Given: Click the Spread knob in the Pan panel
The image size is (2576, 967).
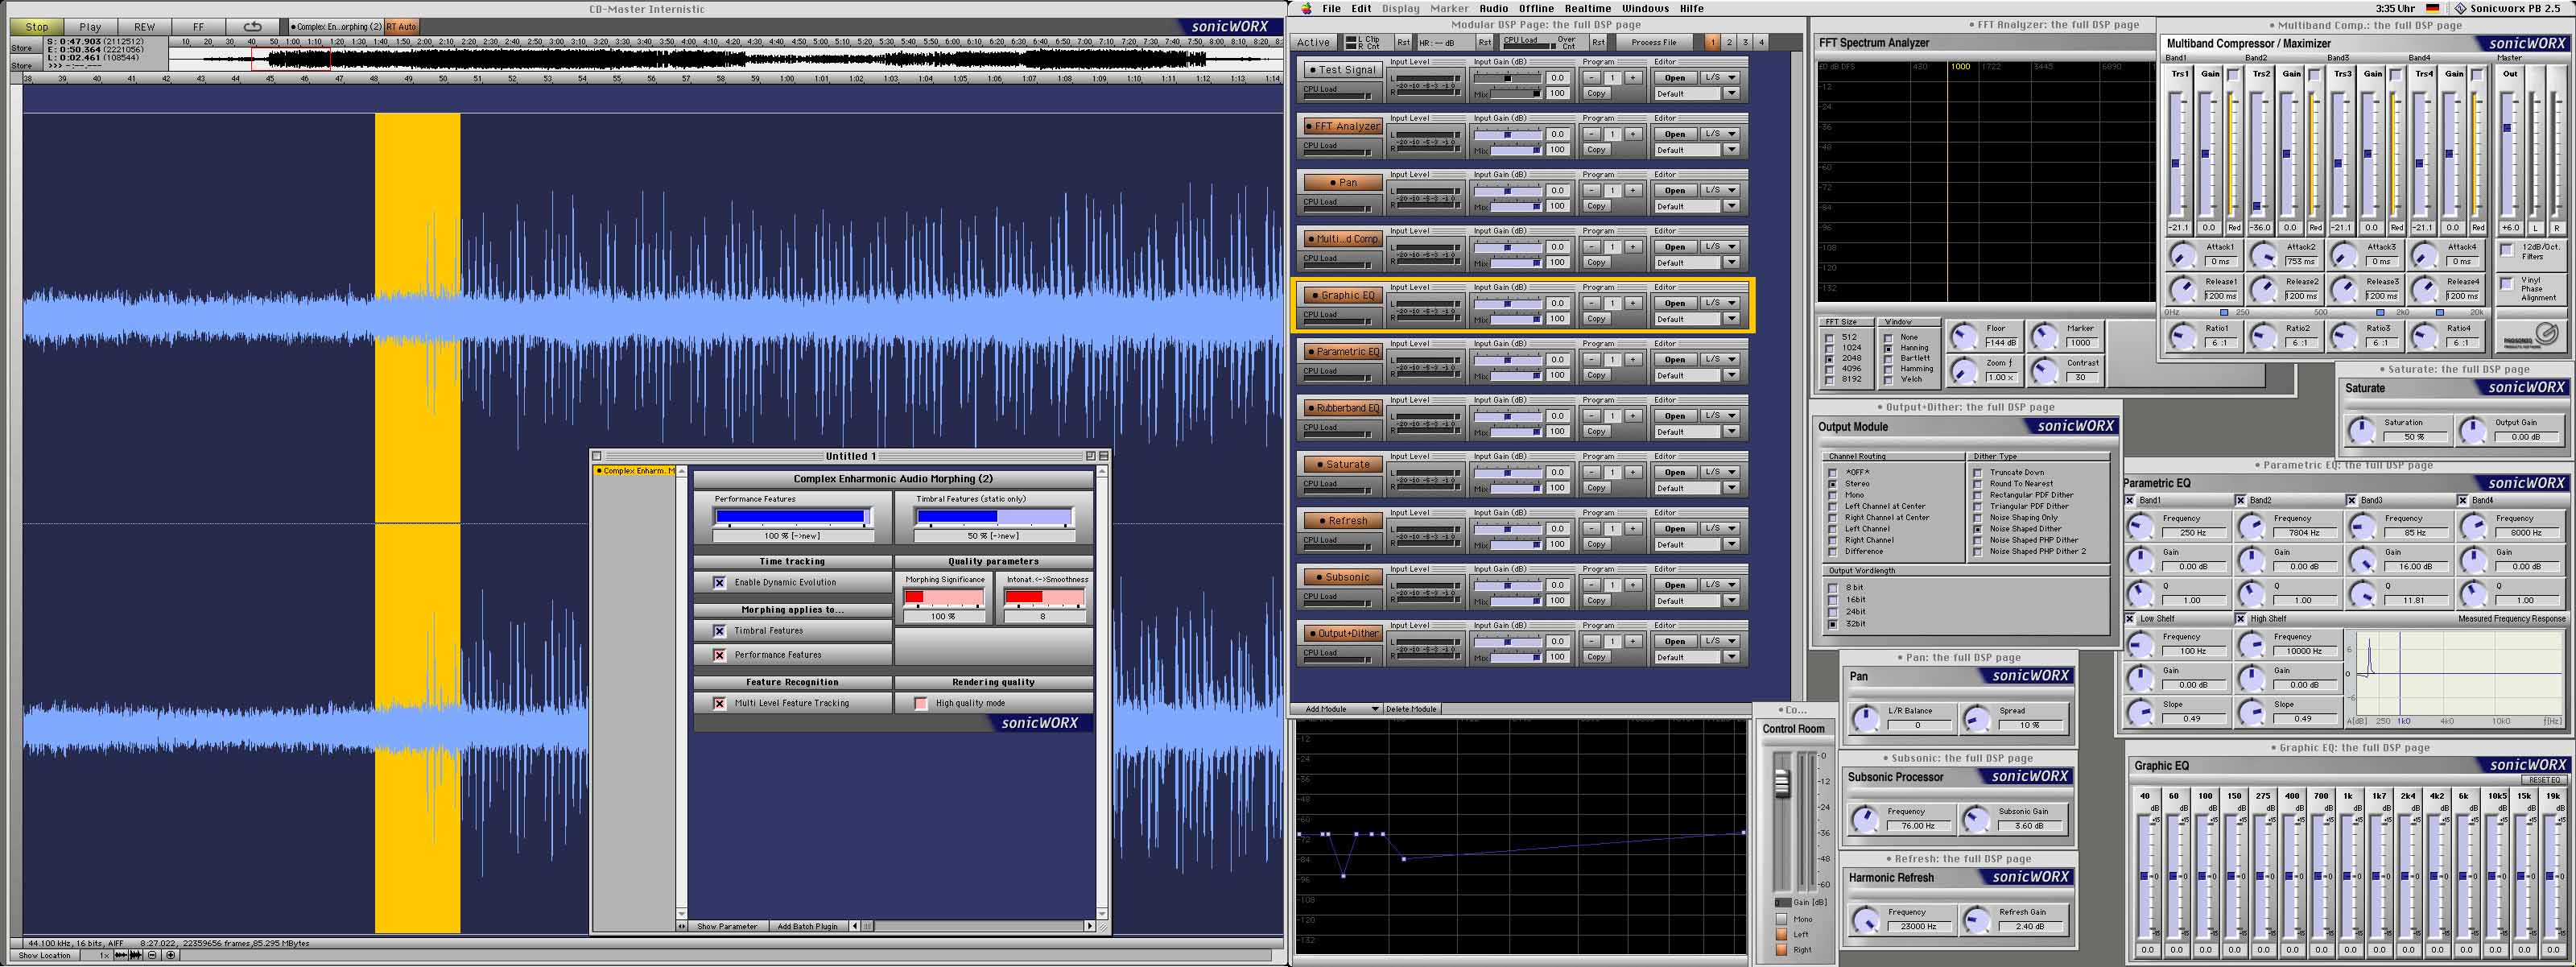Looking at the screenshot, I should click(1977, 718).
